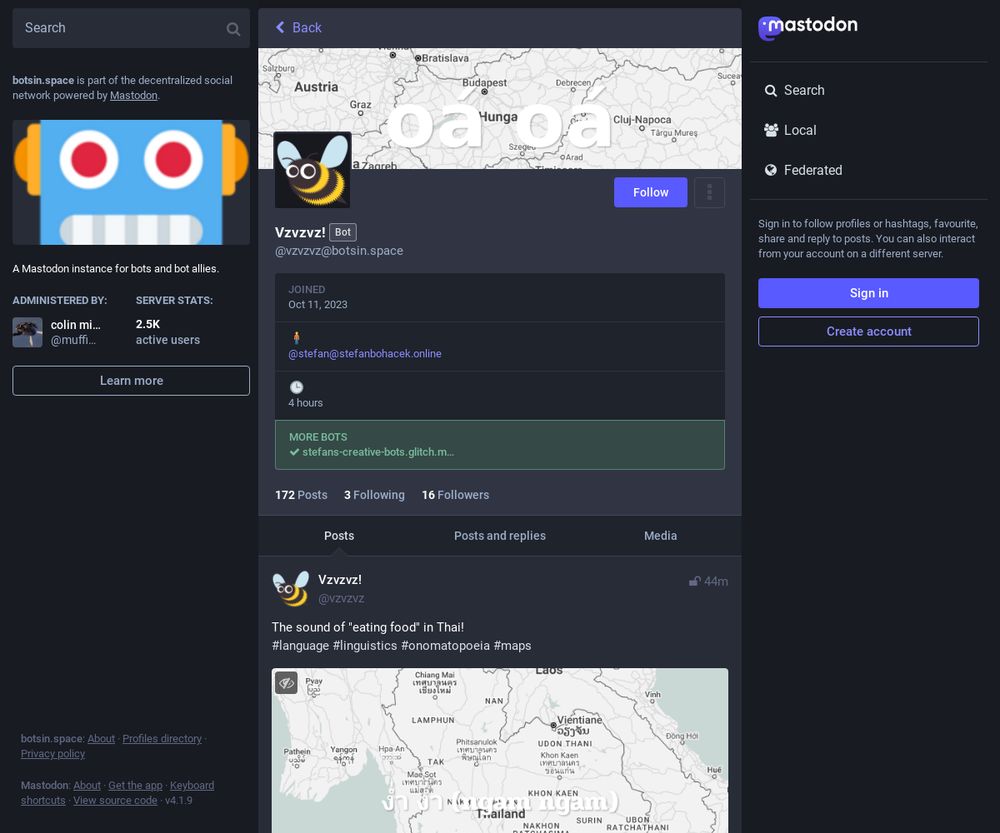The image size is (1000, 833).
Task: Open the #linguistics hashtag
Action: [365, 645]
